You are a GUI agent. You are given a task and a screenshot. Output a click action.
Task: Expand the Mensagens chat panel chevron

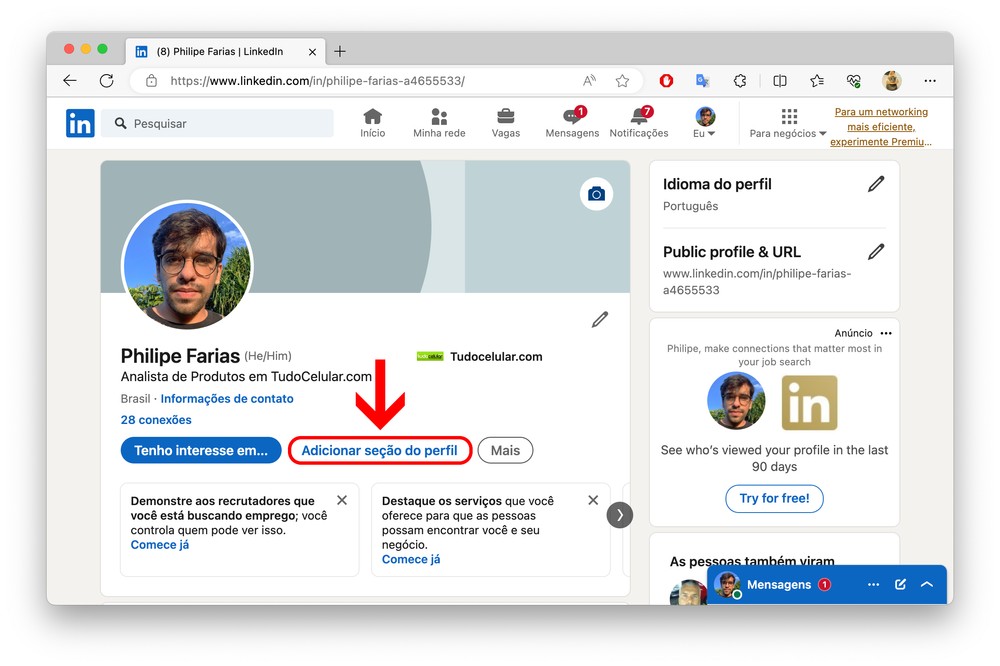tap(927, 584)
